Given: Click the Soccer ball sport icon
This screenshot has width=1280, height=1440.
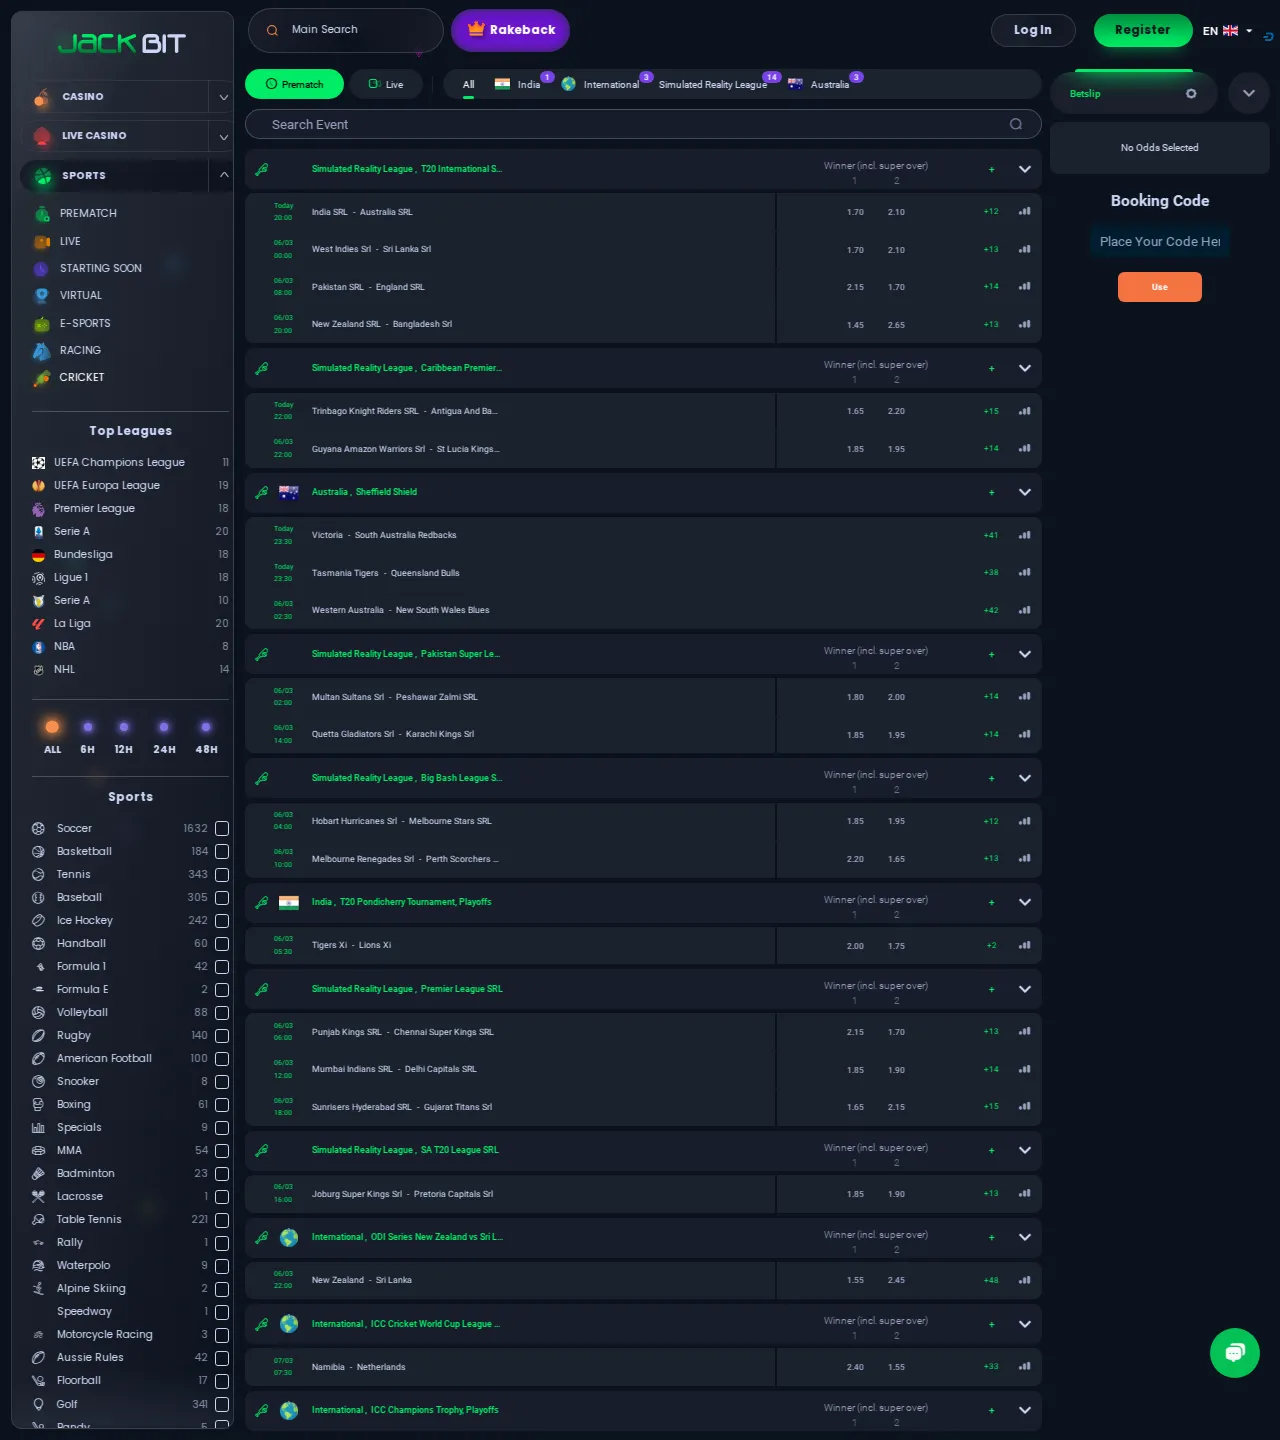Looking at the screenshot, I should click(38, 828).
